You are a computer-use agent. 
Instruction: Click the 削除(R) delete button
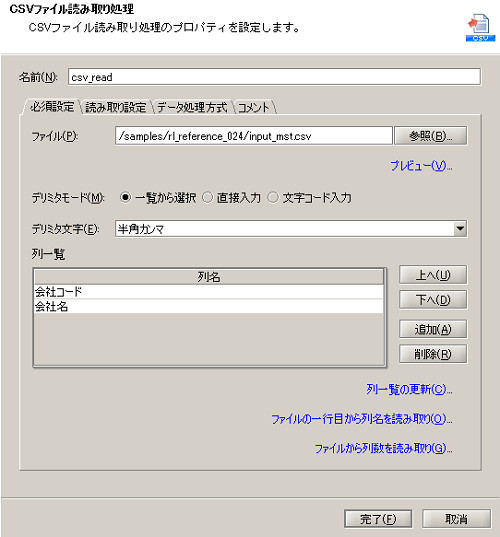[x=433, y=354]
